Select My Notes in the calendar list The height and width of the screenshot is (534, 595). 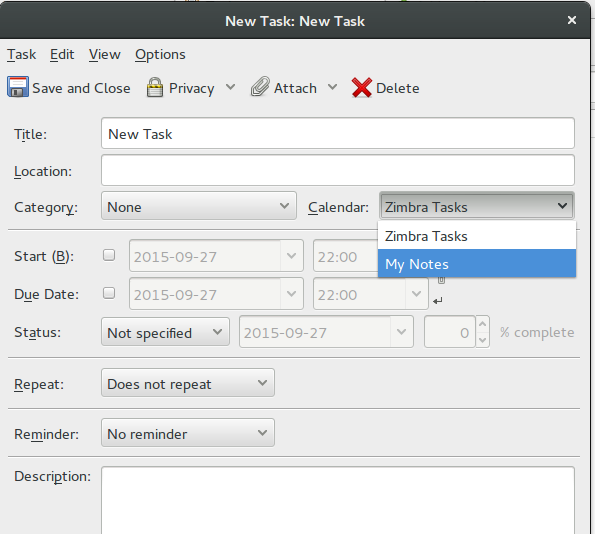pos(477,263)
